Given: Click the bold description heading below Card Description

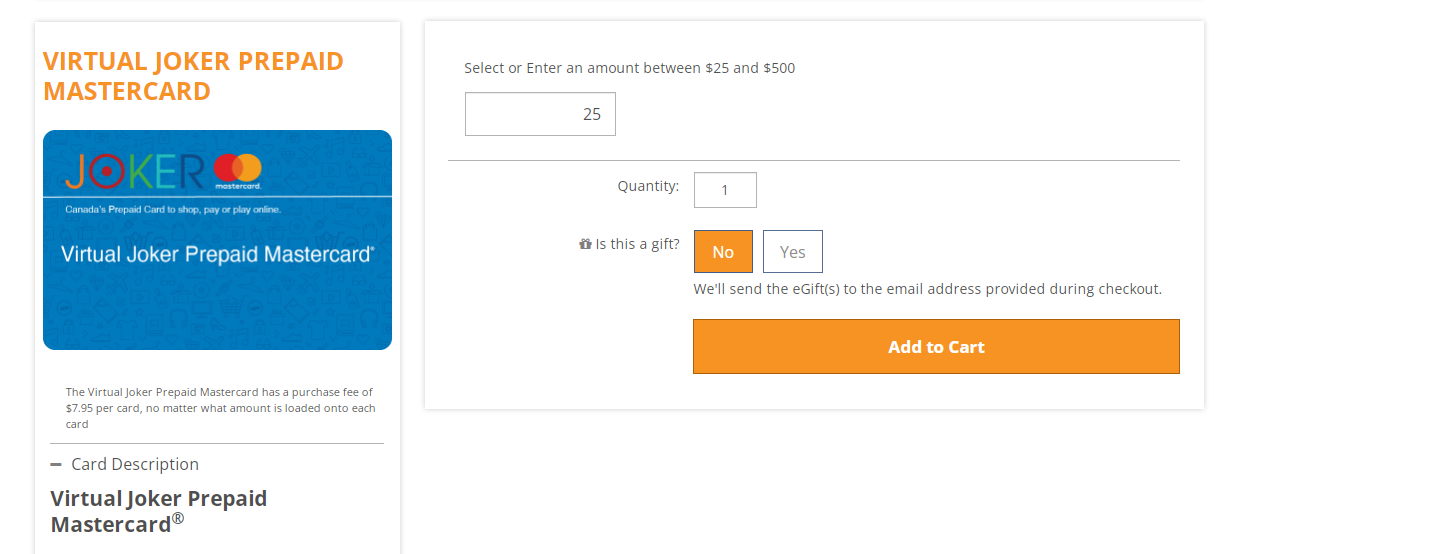Looking at the screenshot, I should coord(159,510).
